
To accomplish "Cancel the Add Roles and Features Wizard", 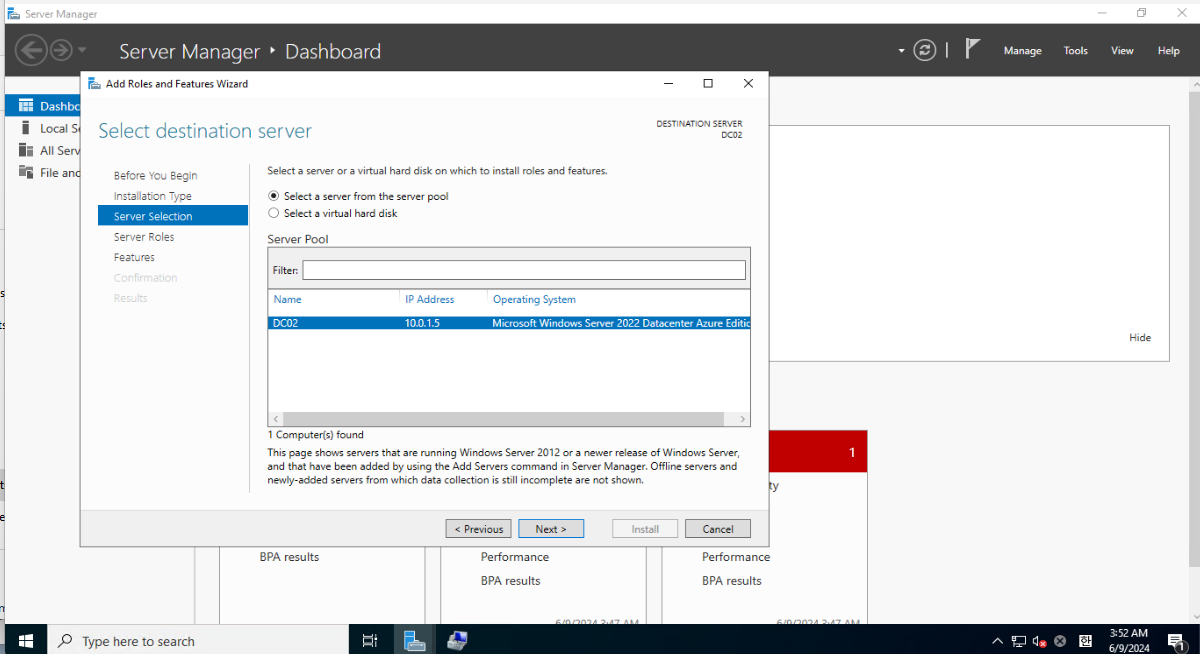I will (718, 529).
